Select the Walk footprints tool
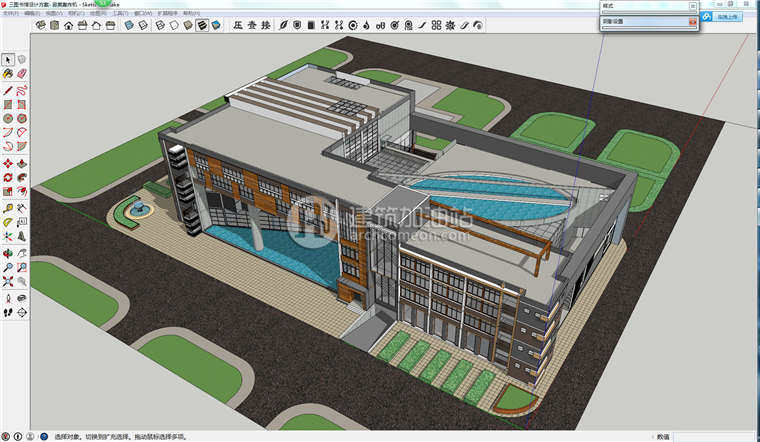Screen dimensions: 760x442 click(x=8, y=313)
